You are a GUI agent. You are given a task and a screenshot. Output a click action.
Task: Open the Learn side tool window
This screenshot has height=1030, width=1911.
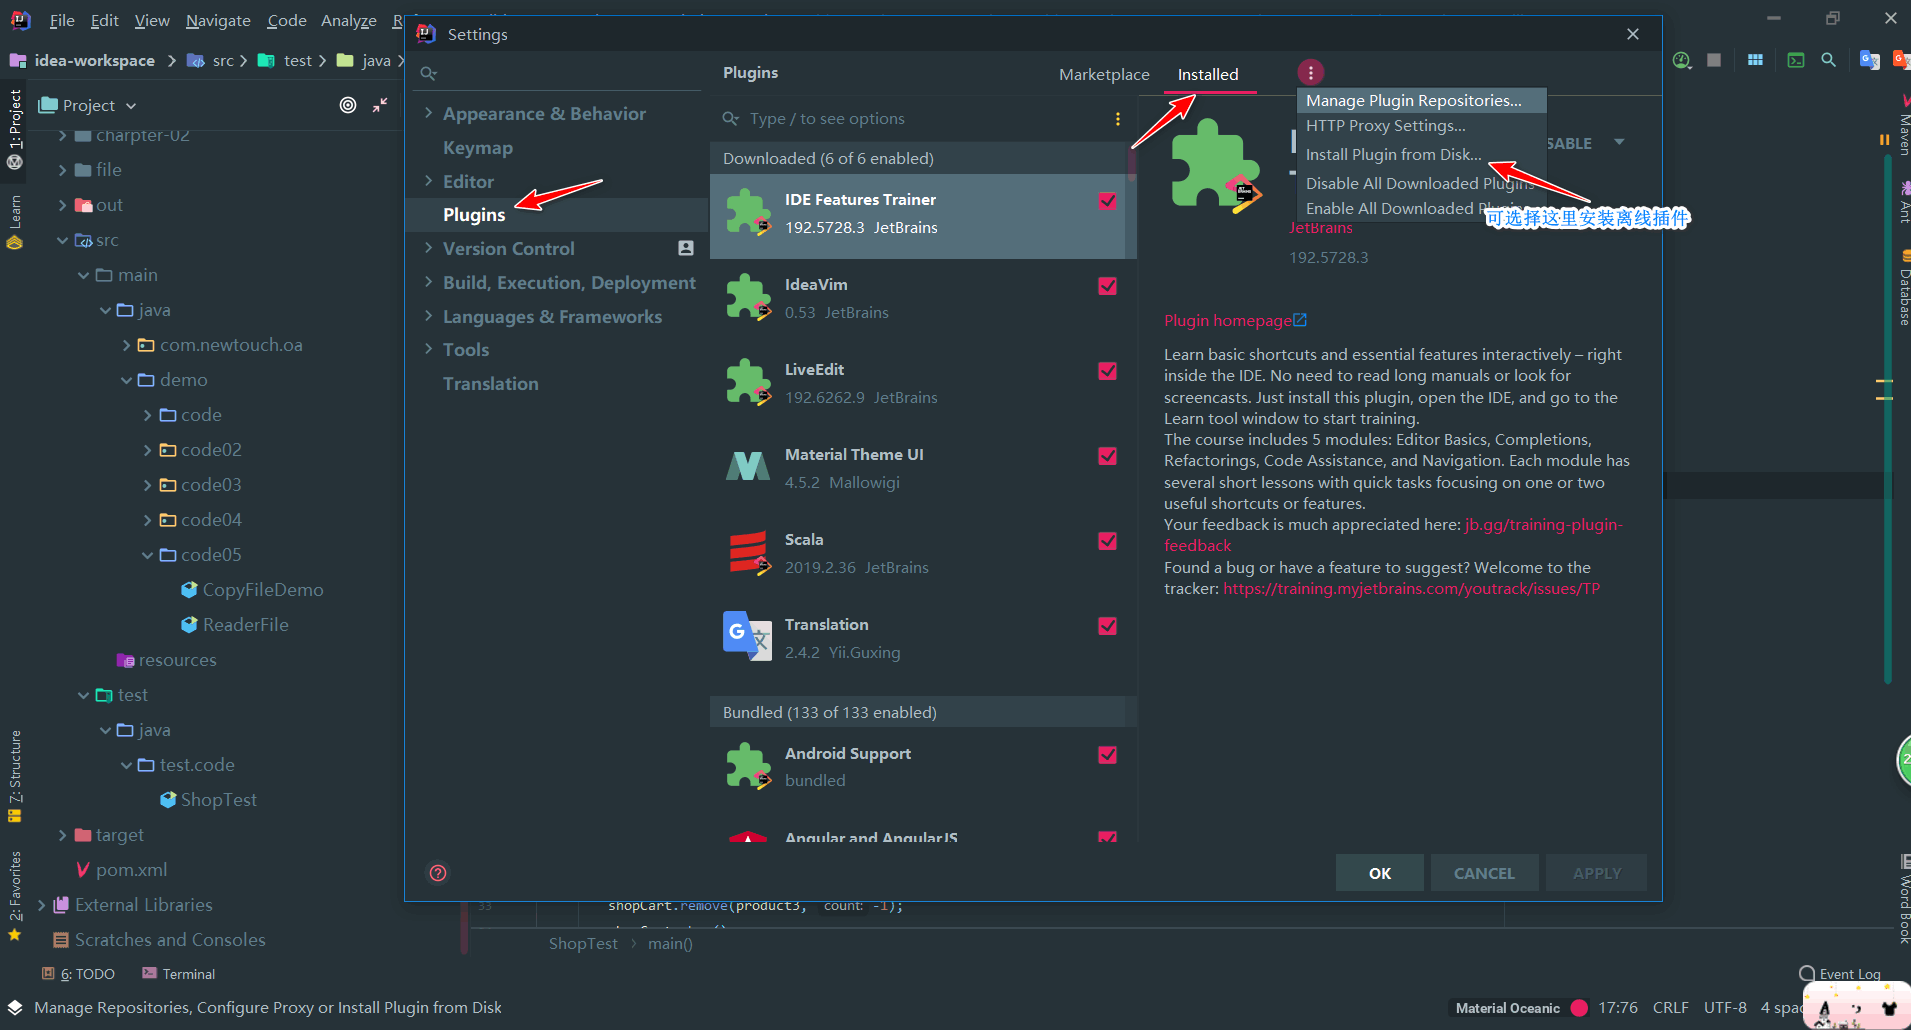[15, 222]
